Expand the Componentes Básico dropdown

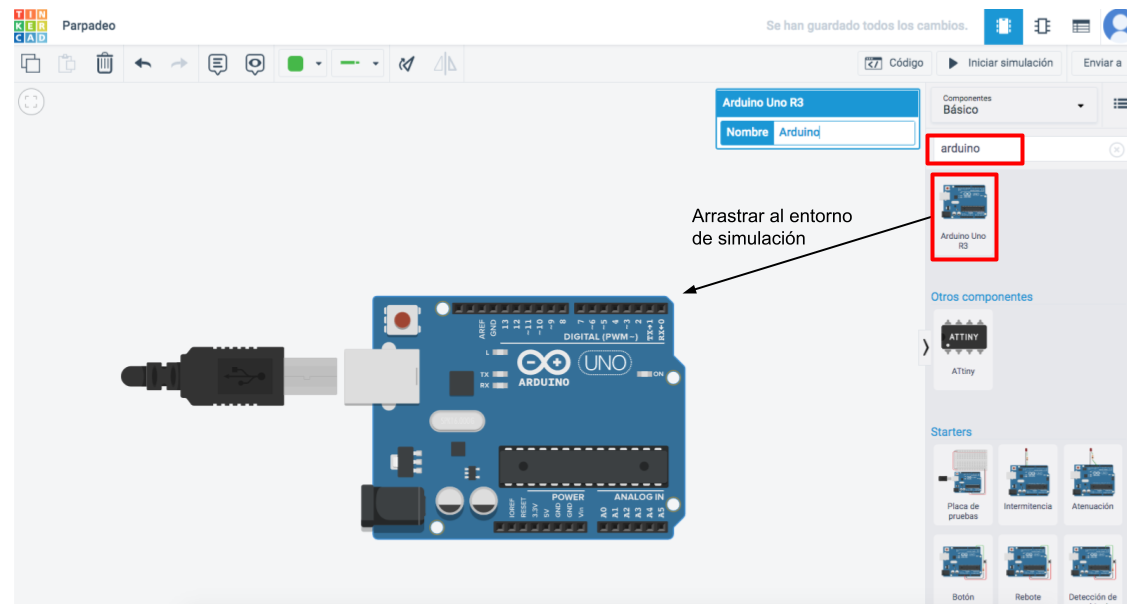click(x=1014, y=104)
